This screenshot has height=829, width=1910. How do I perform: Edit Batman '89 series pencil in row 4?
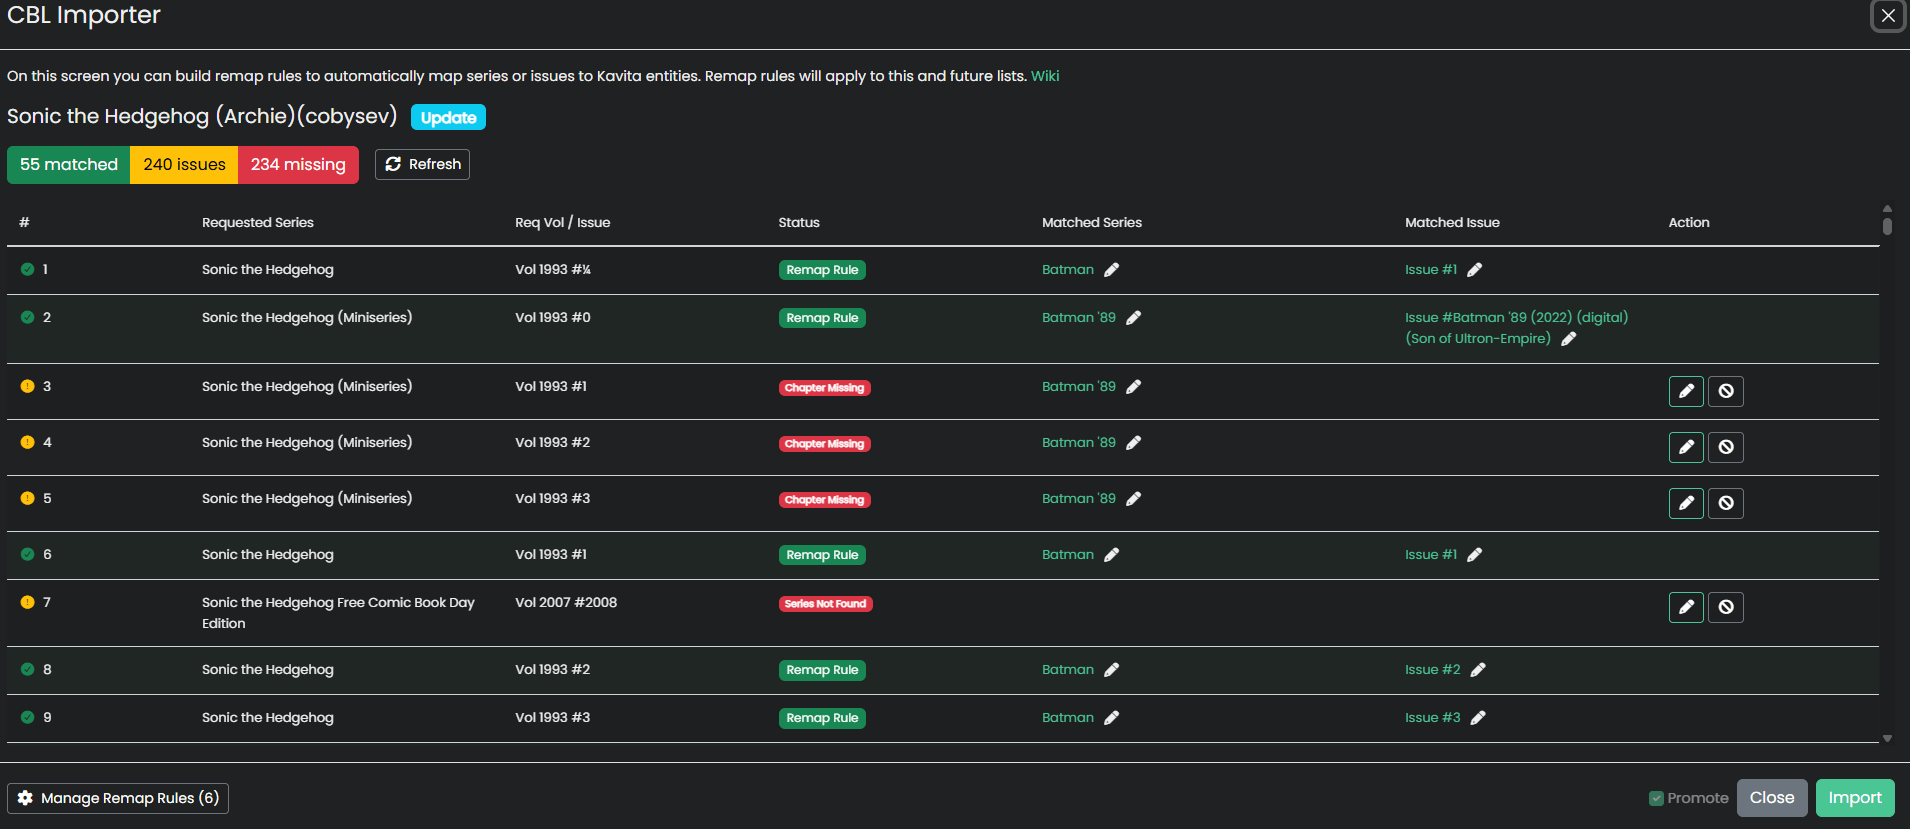point(1133,443)
